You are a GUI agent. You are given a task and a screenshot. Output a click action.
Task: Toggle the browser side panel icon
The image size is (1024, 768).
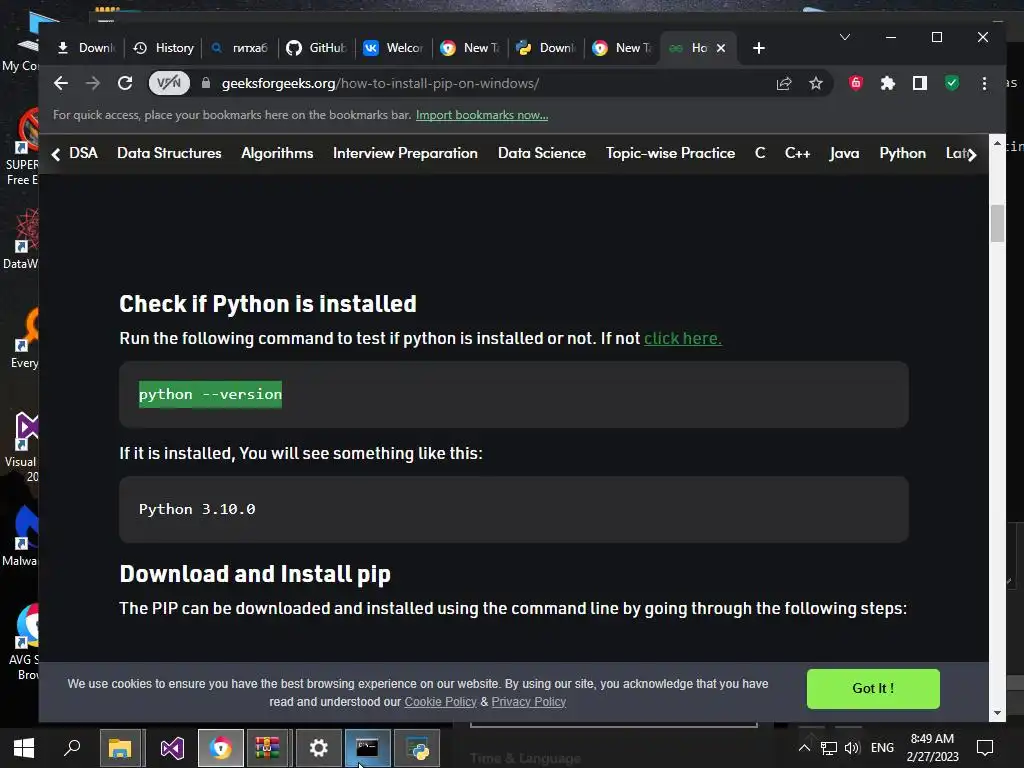[x=920, y=83]
